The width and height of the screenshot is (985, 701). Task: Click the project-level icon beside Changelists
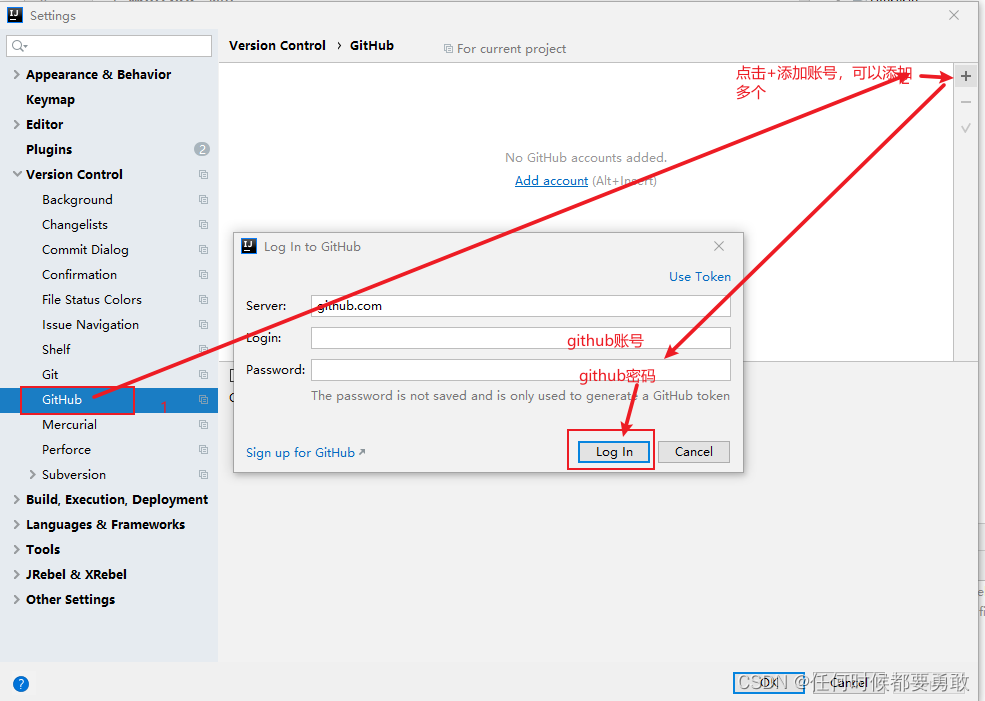pos(204,225)
